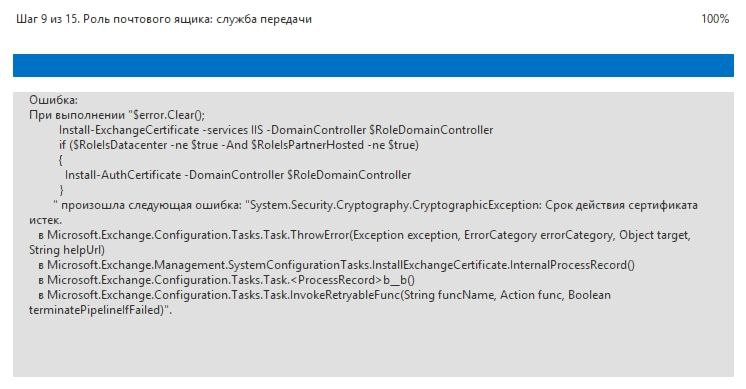Click the '$RoleIsDatacenter' if-condition line

coord(239,145)
